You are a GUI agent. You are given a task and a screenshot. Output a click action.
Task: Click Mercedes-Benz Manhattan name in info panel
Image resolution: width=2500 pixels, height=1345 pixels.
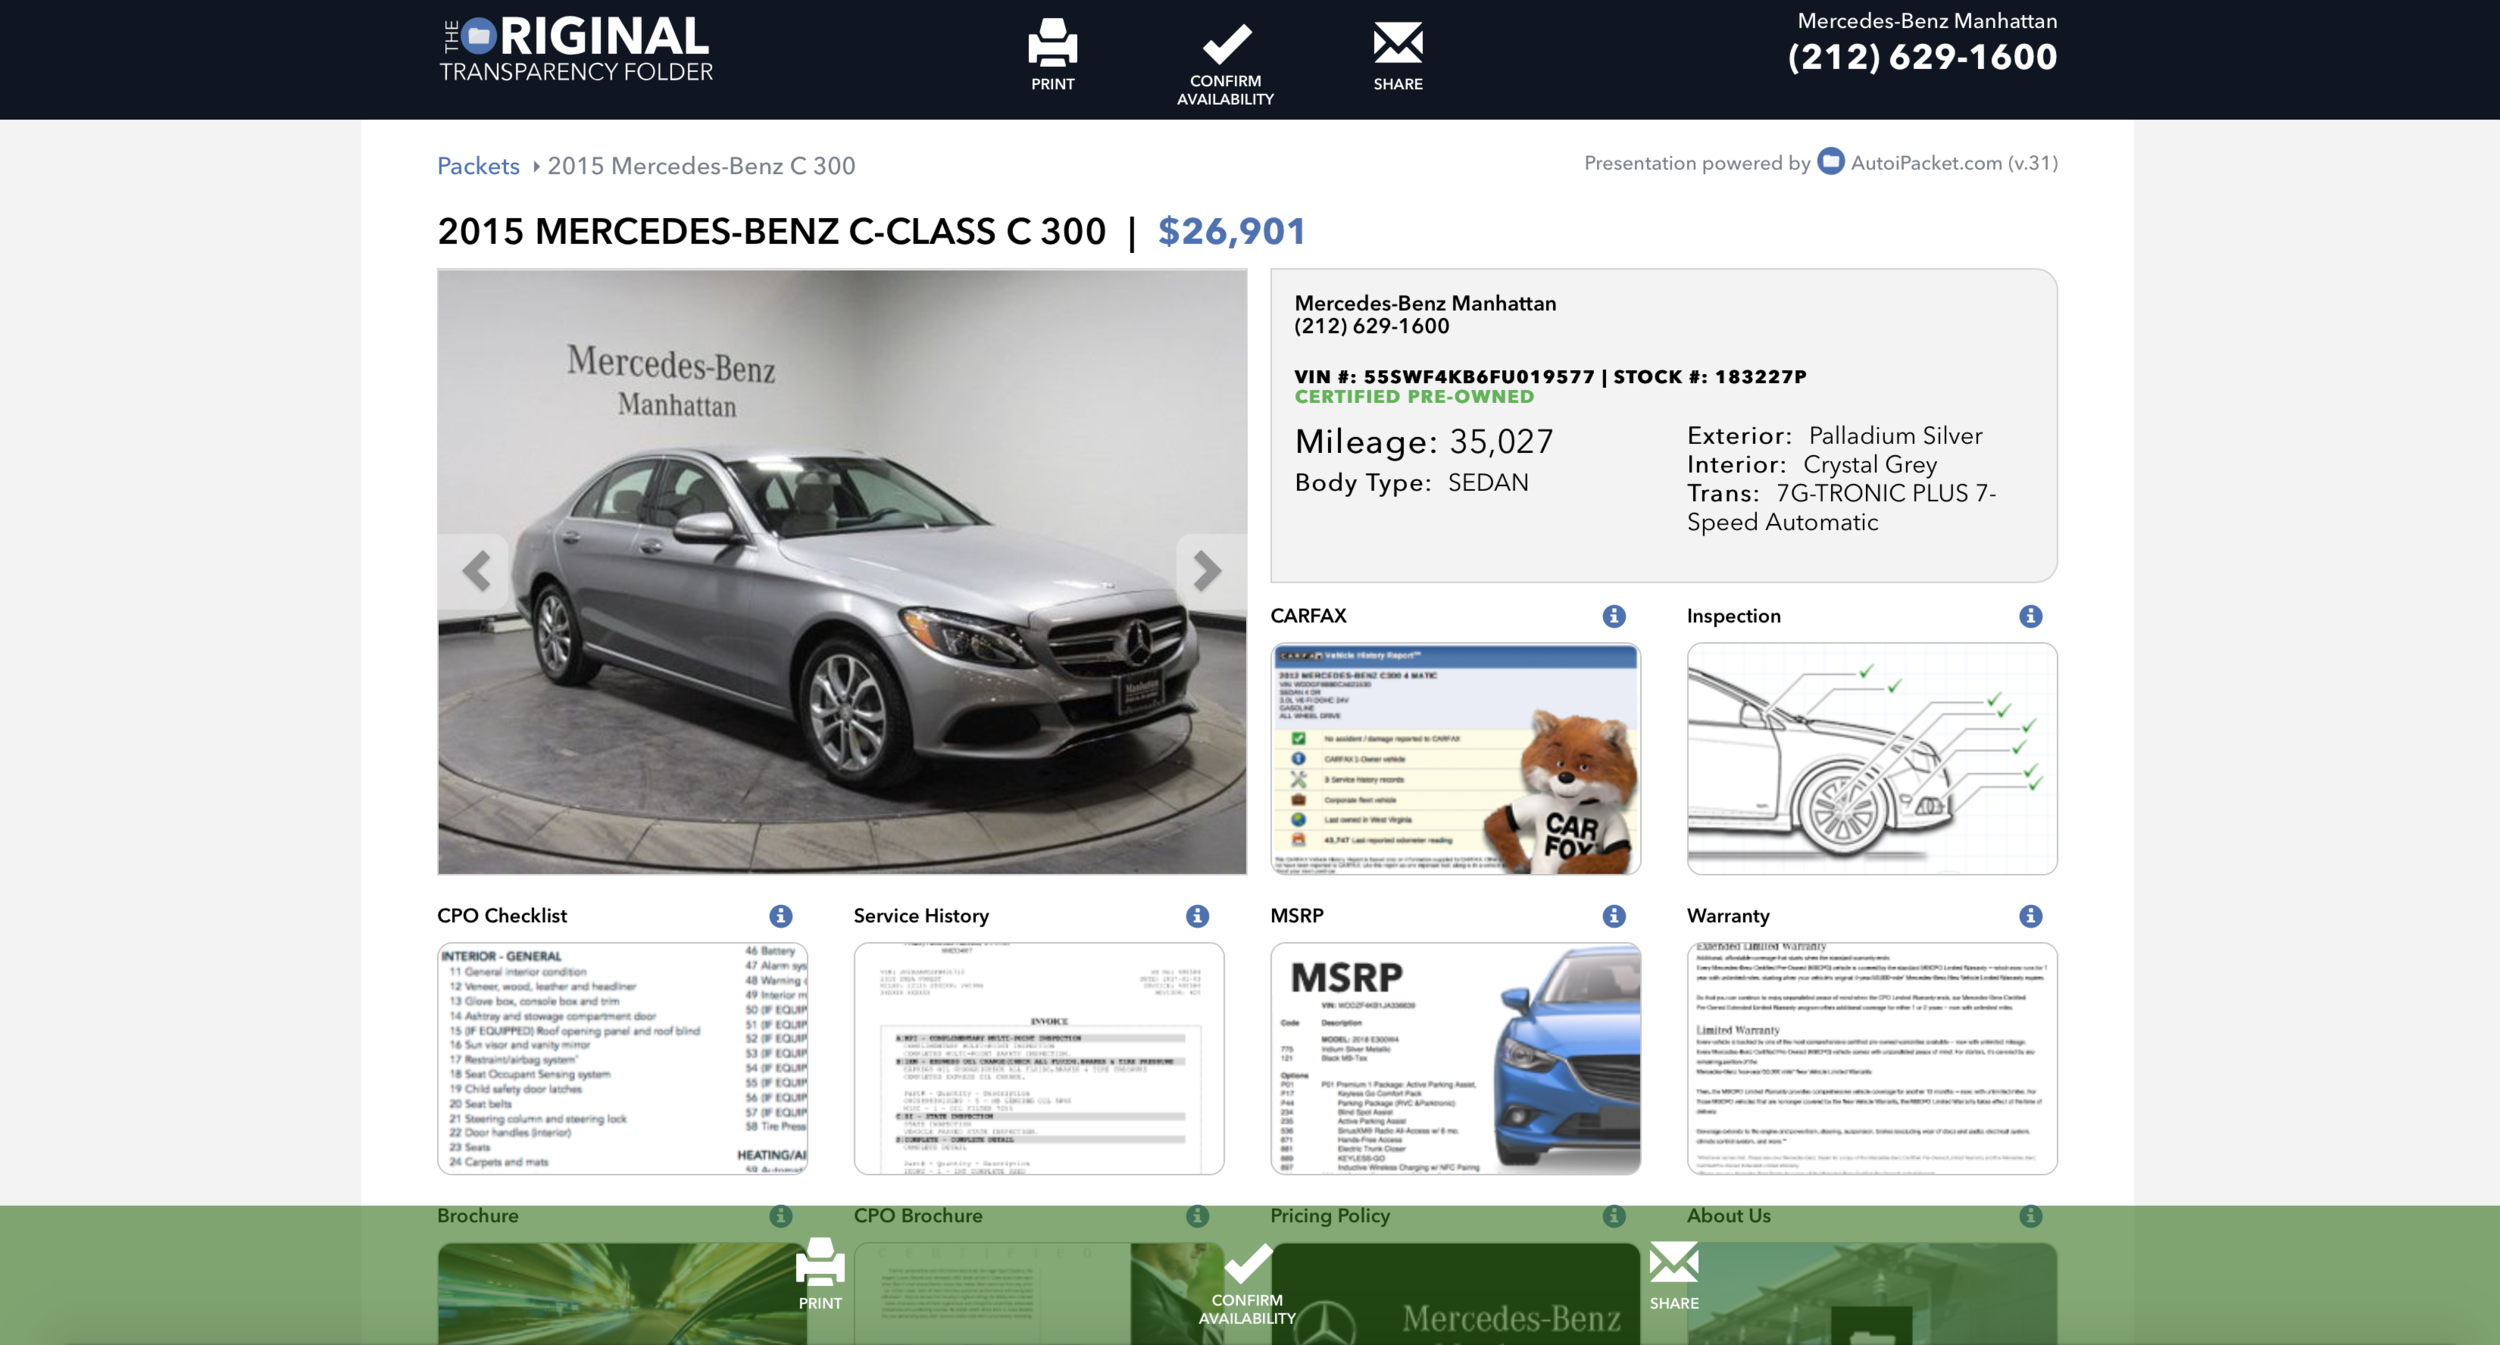tap(1425, 303)
